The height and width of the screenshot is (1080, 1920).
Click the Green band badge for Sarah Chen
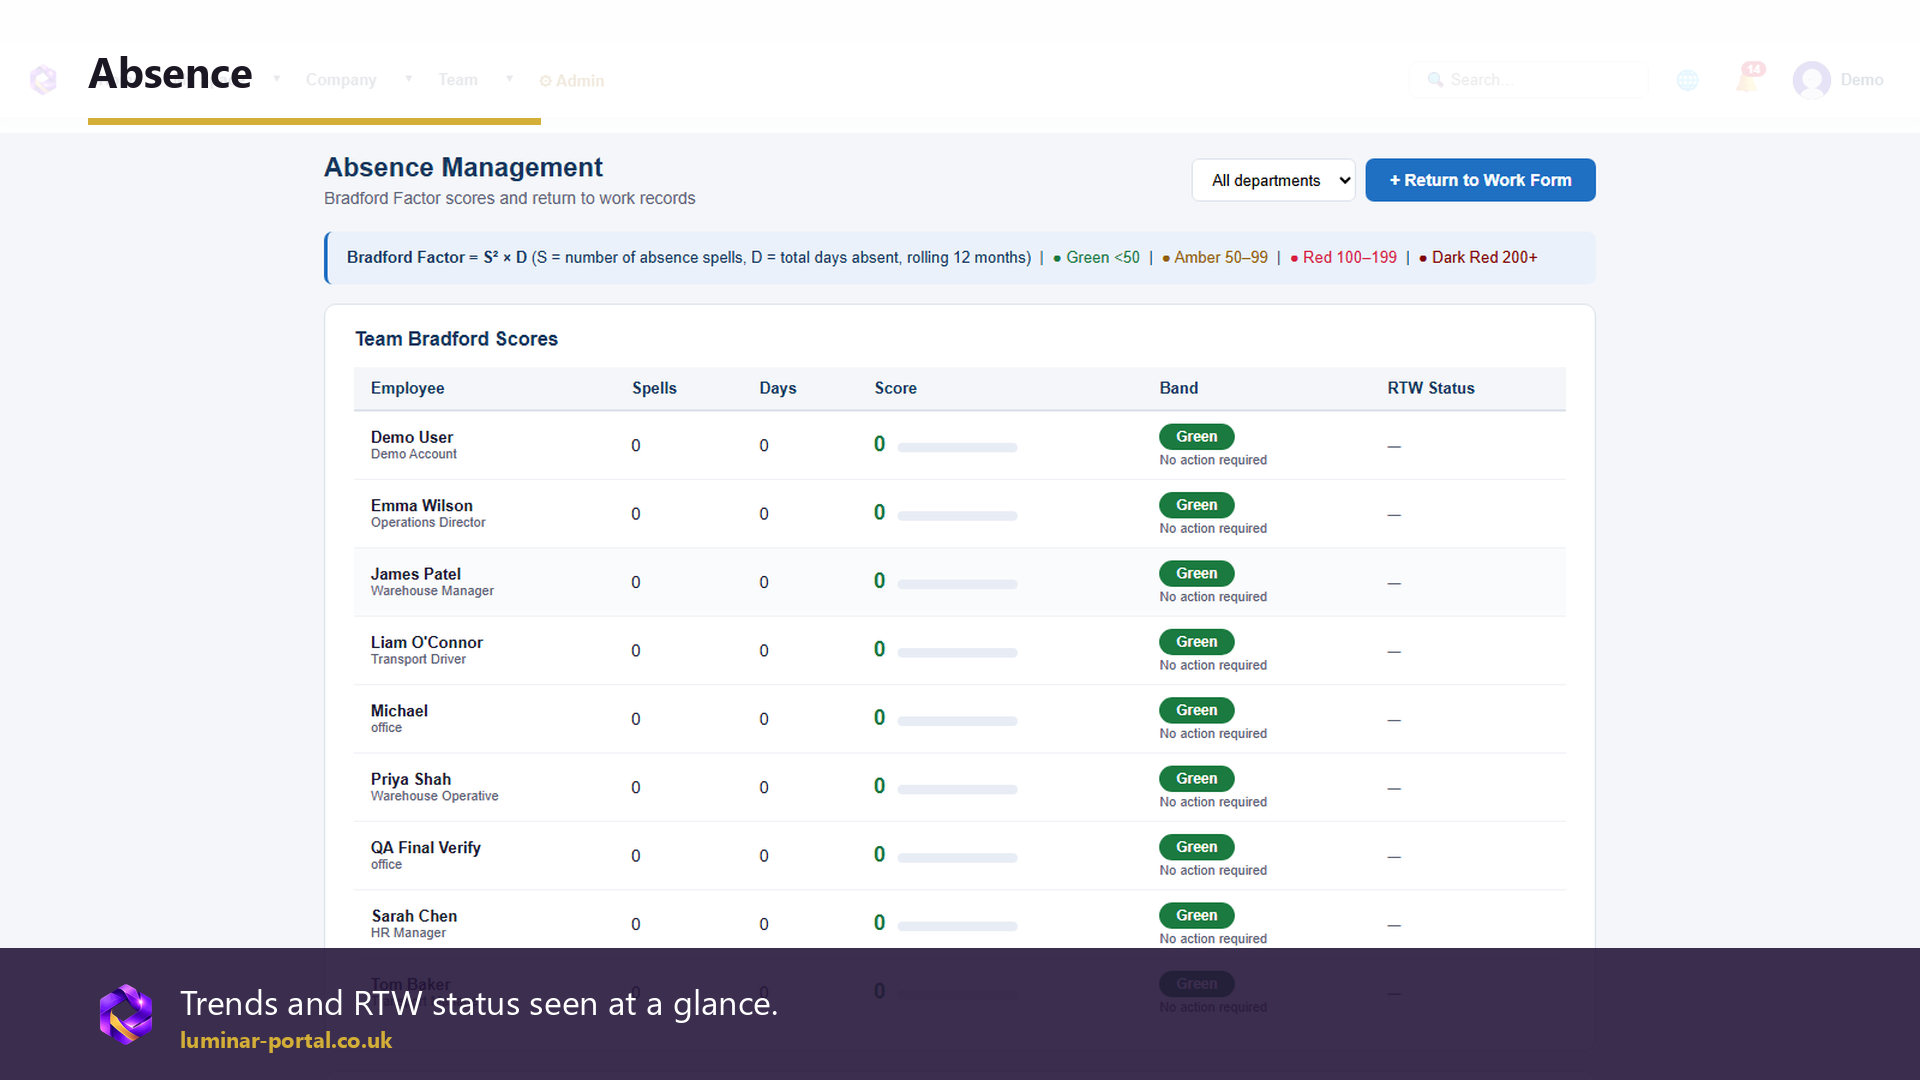click(1197, 915)
